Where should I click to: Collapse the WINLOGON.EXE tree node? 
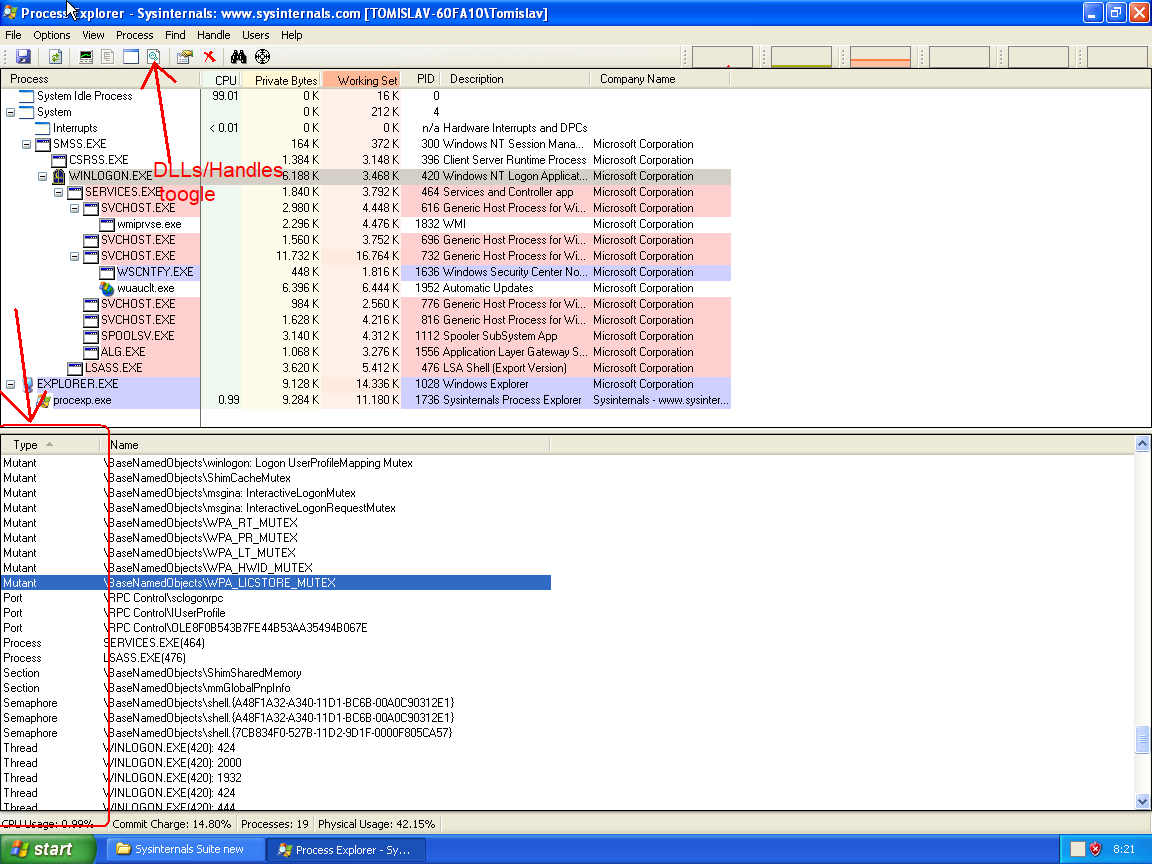[43, 176]
